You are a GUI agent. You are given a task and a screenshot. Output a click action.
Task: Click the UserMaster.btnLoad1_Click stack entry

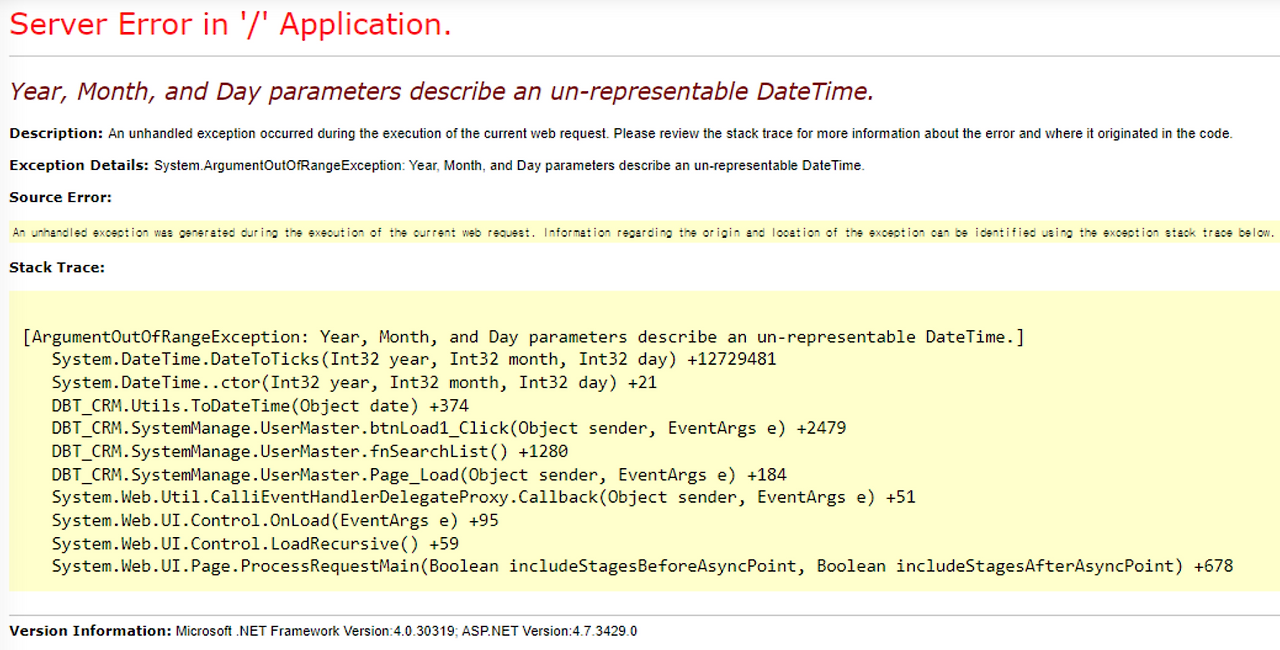[448, 428]
